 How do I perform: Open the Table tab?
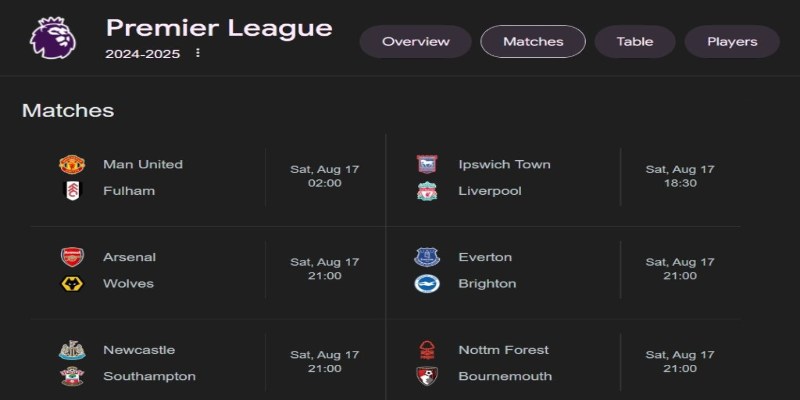pos(635,42)
